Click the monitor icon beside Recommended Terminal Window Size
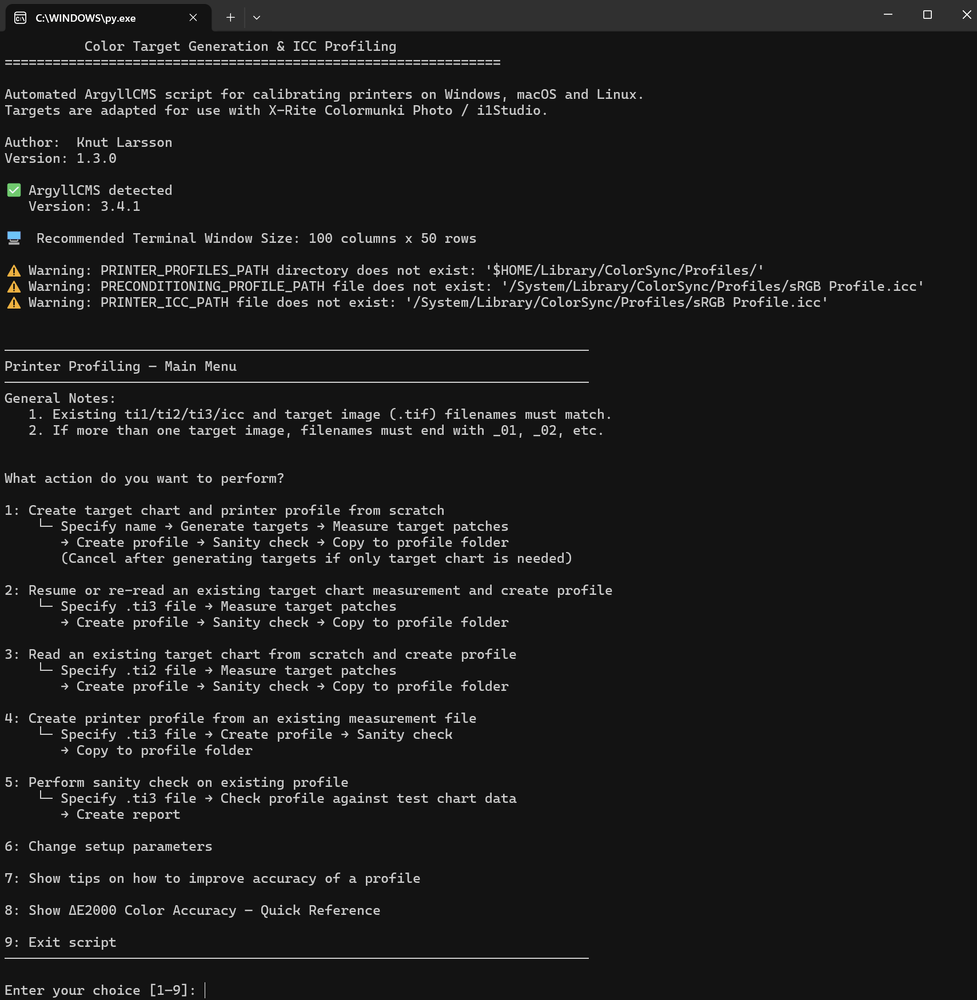The width and height of the screenshot is (977, 1000). click(x=14, y=238)
